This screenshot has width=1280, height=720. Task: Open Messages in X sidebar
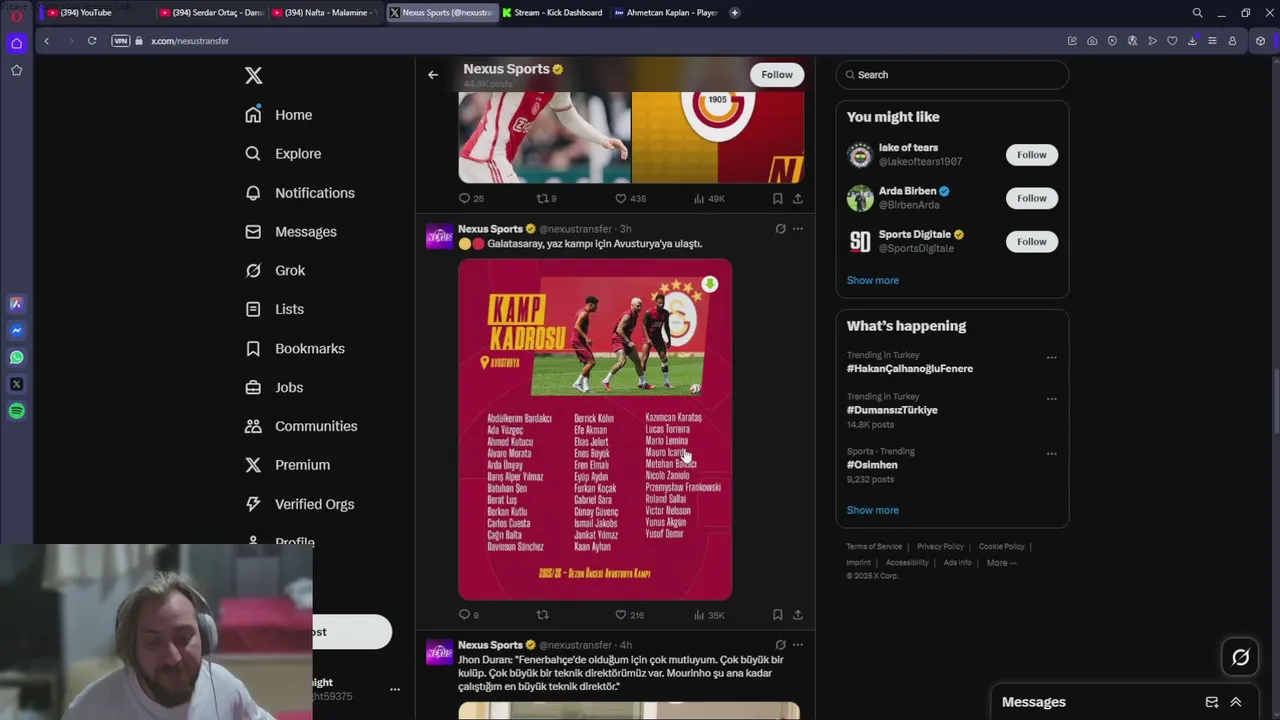pyautogui.click(x=291, y=232)
